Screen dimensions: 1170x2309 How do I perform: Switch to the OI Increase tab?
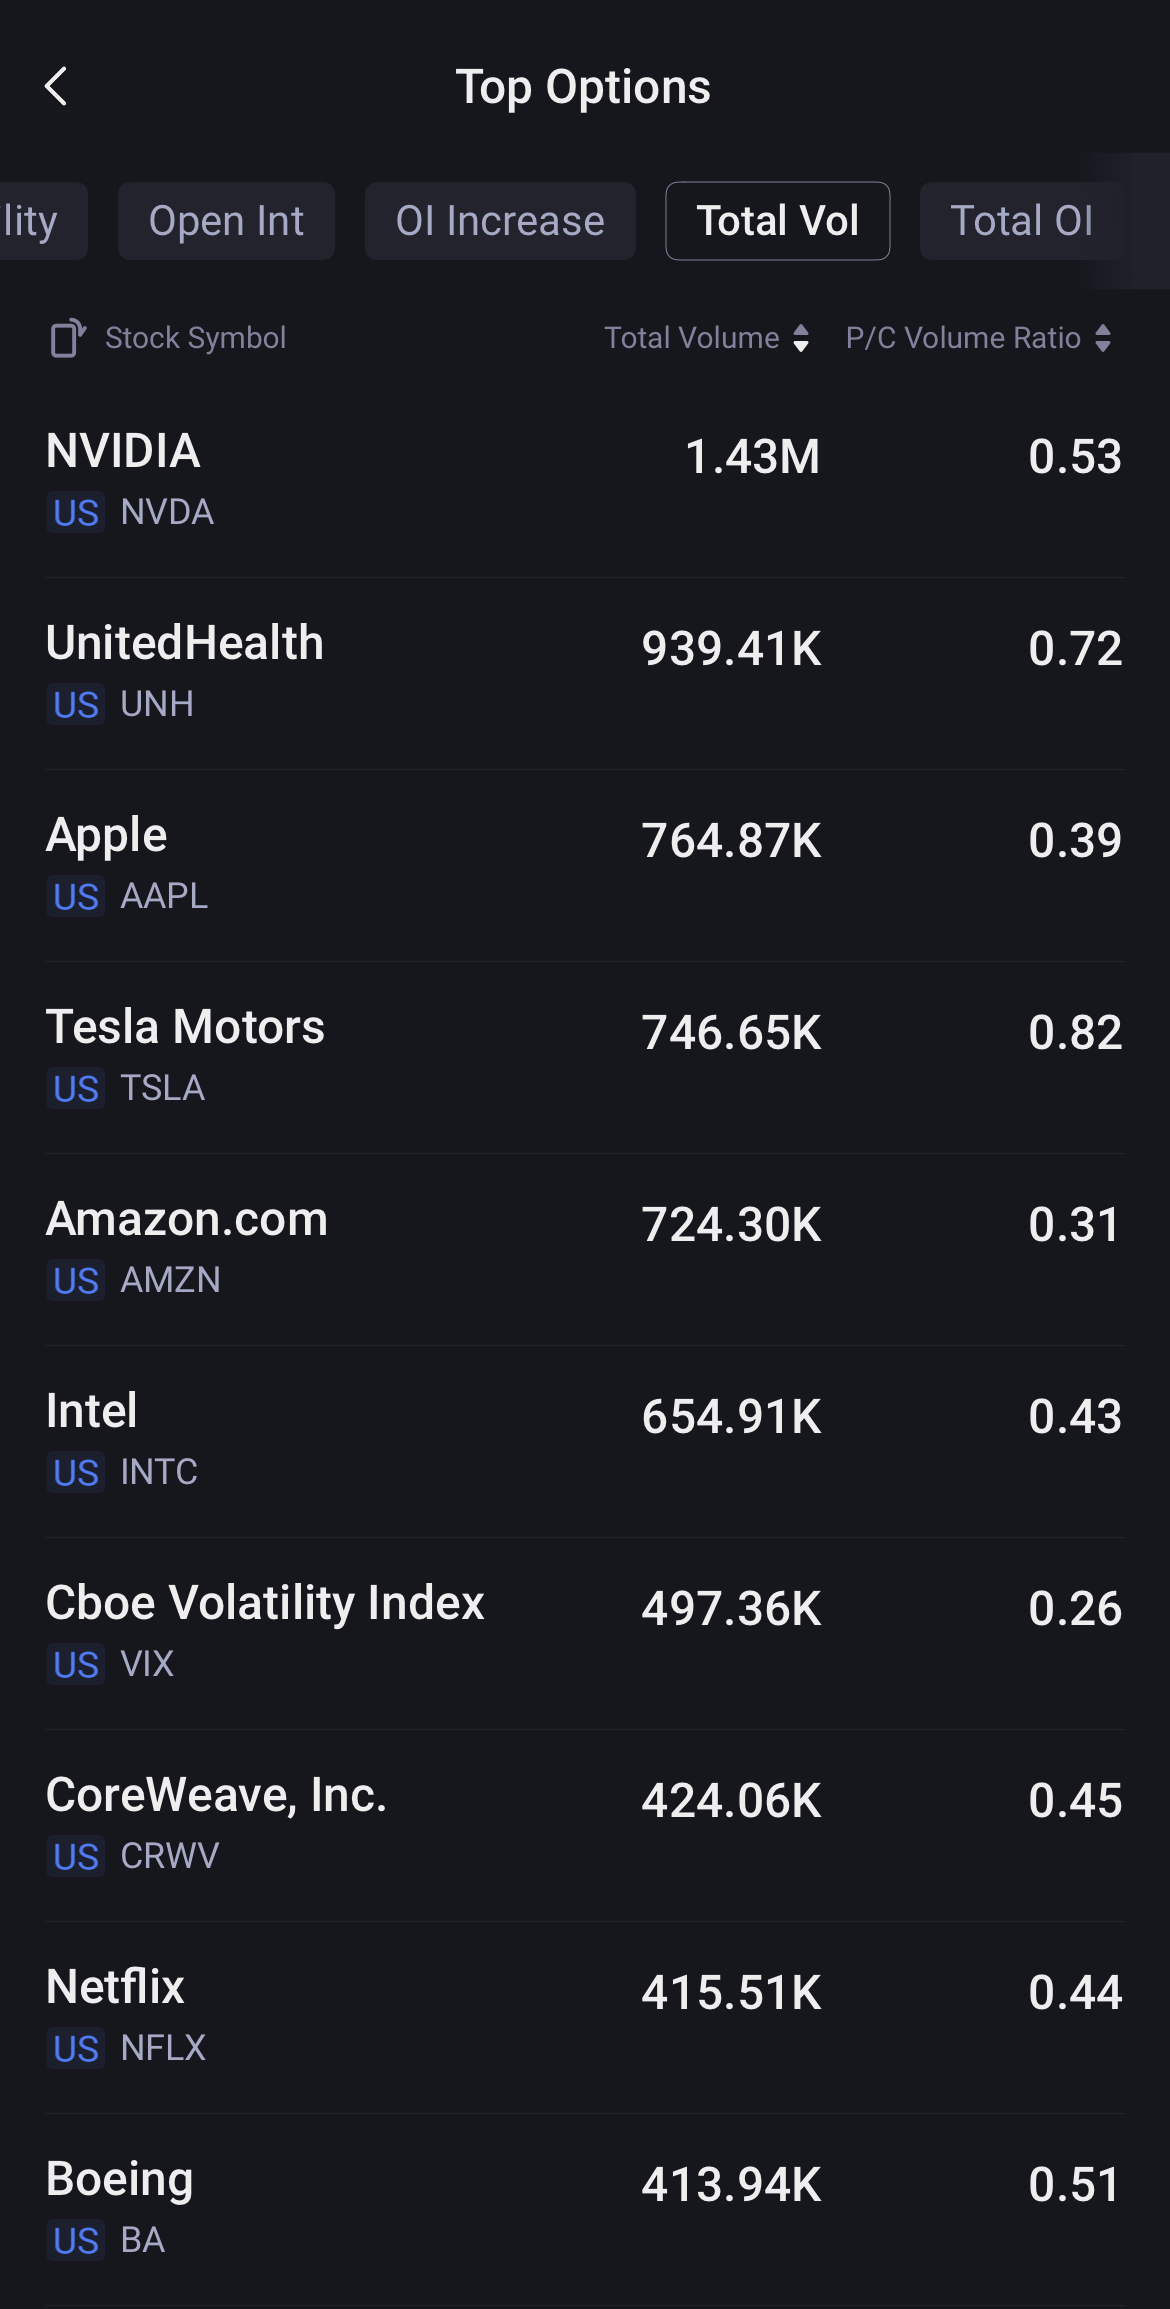pos(500,221)
